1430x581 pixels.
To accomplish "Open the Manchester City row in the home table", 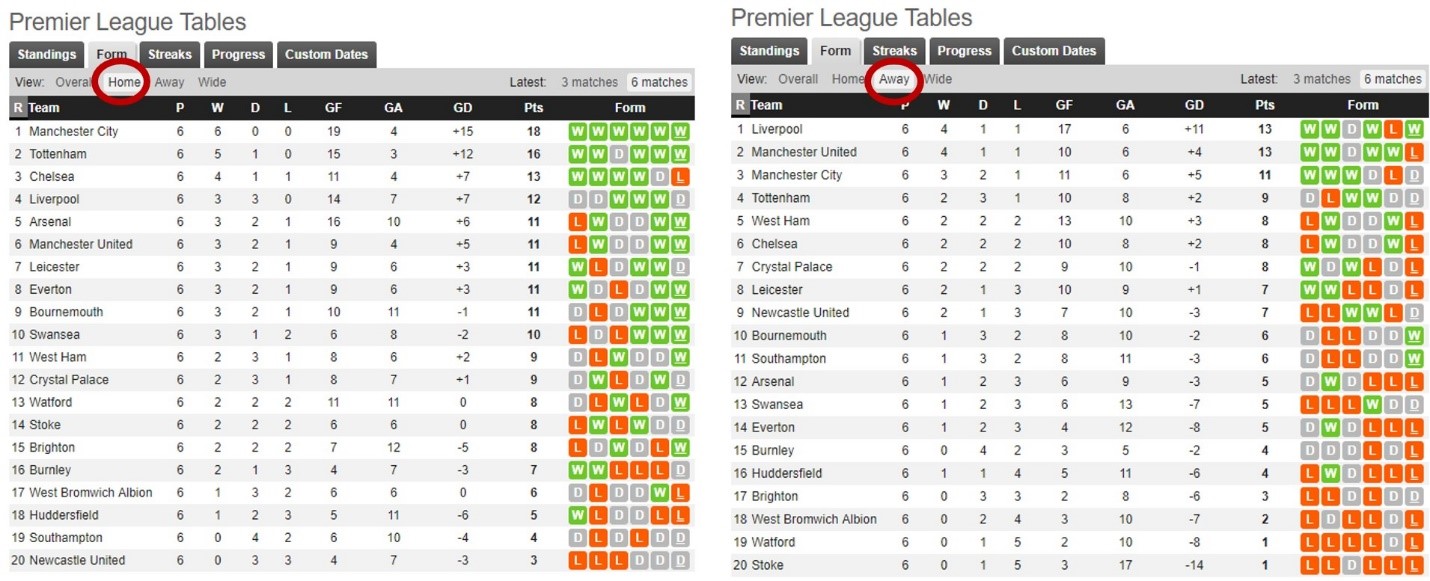I will pyautogui.click(x=352, y=131).
